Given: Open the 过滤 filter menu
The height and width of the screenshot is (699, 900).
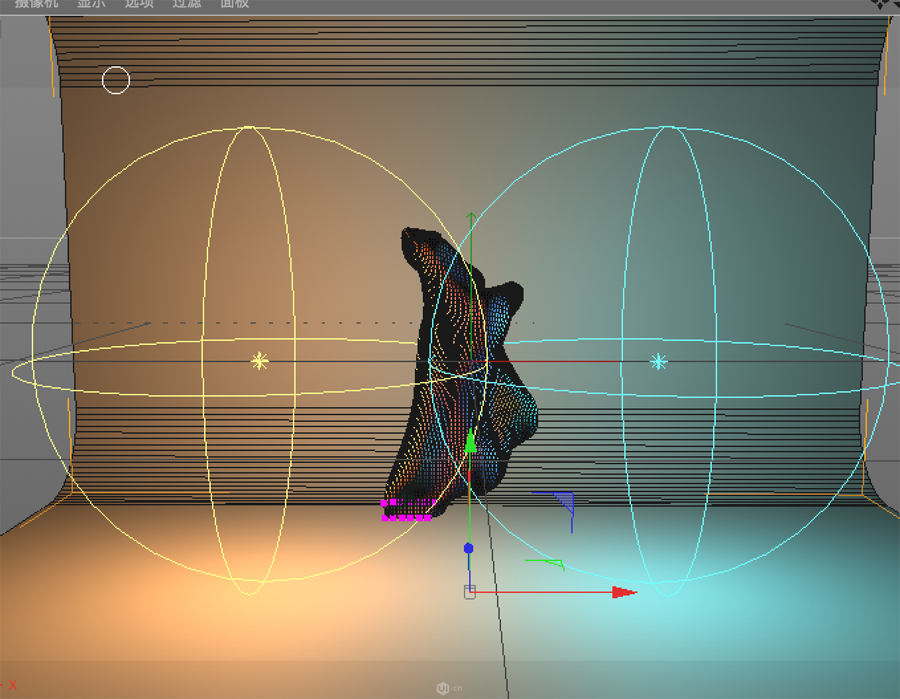Looking at the screenshot, I should (186, 5).
